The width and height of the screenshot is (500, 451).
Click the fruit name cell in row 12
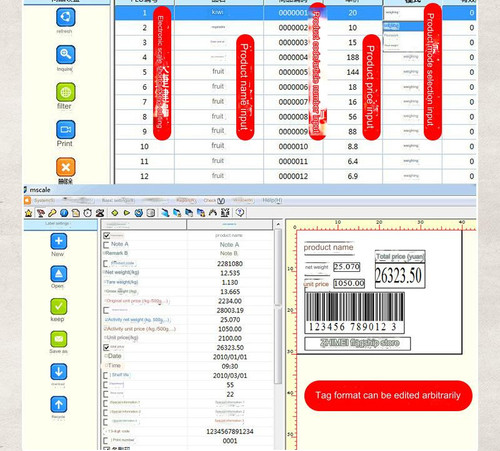pyautogui.click(x=218, y=176)
